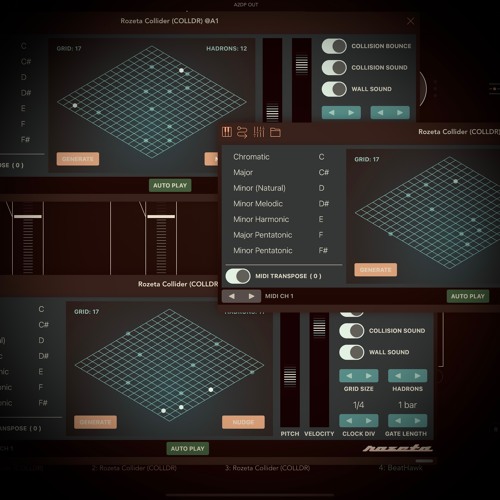Choose root note D# in front window

pyautogui.click(x=323, y=204)
